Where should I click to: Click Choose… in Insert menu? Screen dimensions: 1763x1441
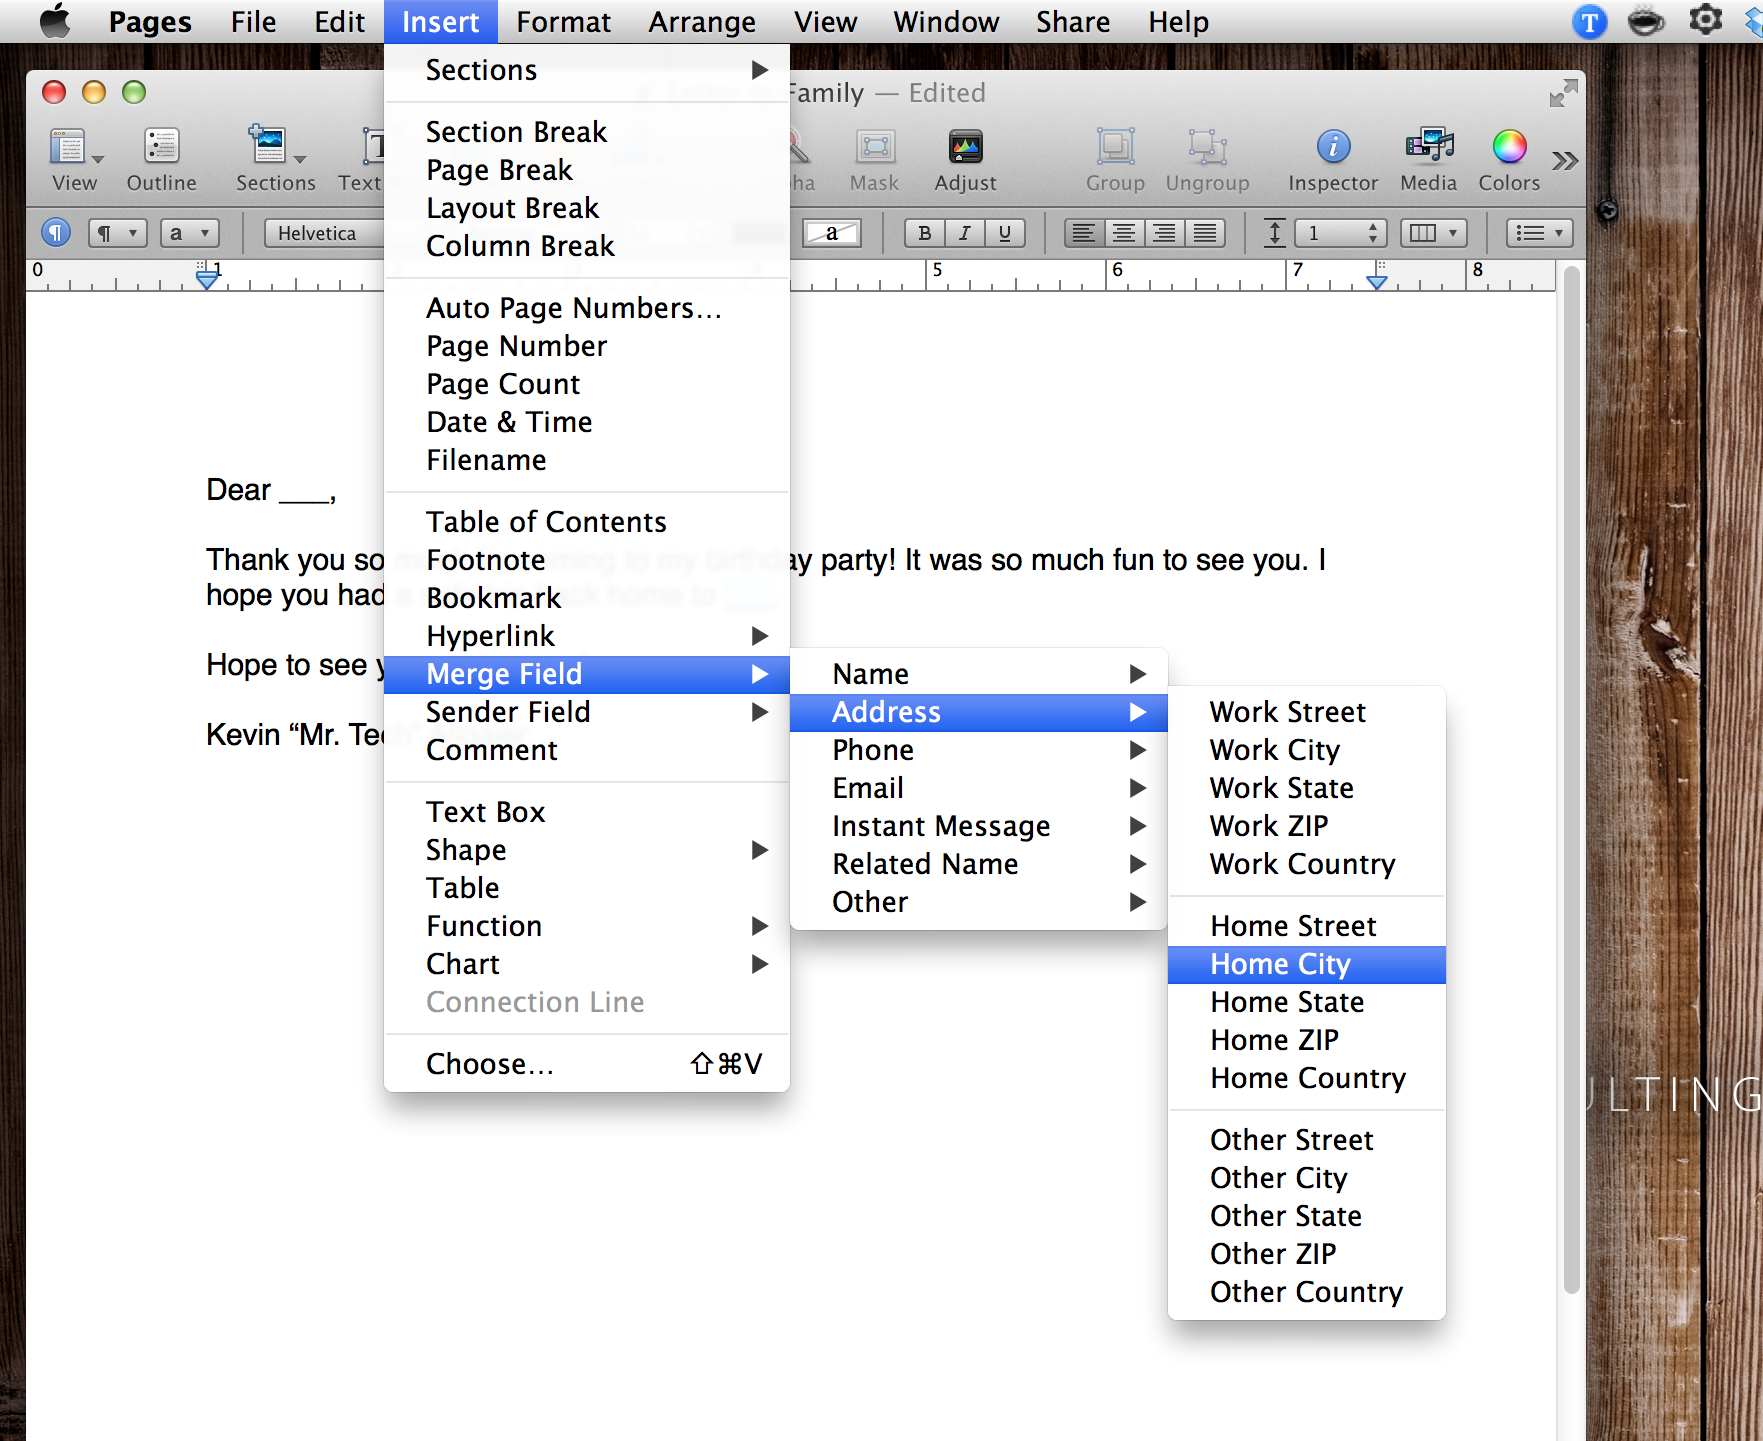click(x=587, y=1064)
